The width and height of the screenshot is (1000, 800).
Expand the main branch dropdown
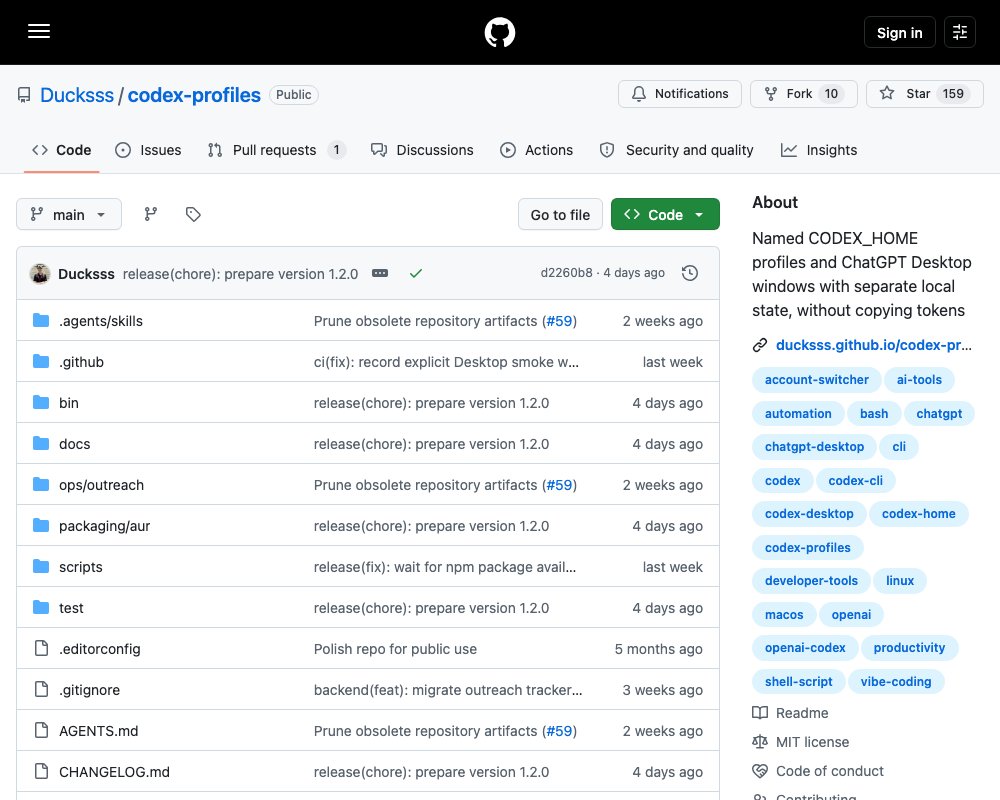coord(69,214)
